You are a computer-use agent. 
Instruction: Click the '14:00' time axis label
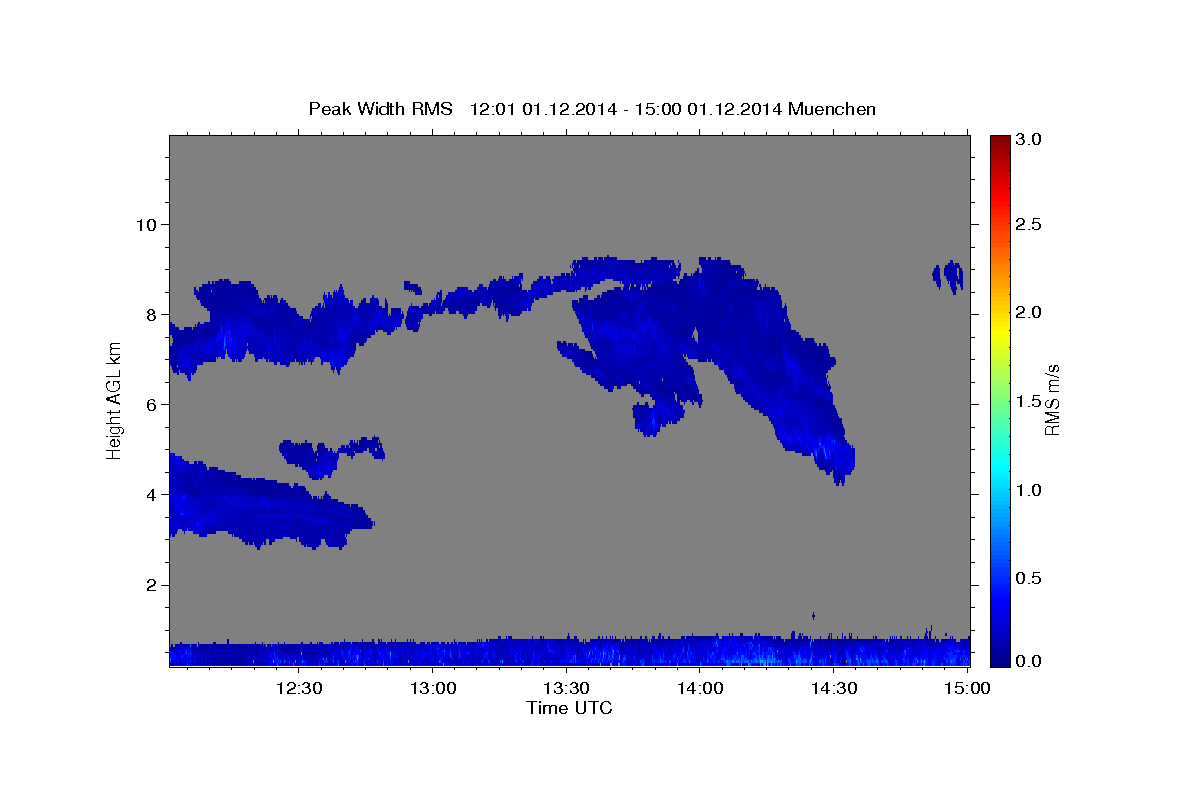pos(700,688)
